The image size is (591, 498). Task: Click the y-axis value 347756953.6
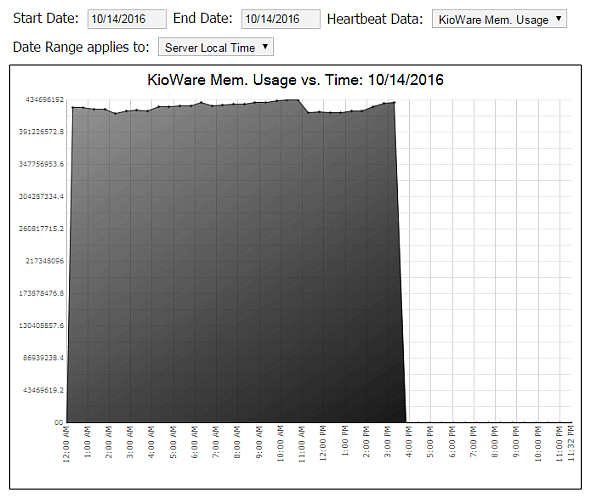pyautogui.click(x=41, y=164)
